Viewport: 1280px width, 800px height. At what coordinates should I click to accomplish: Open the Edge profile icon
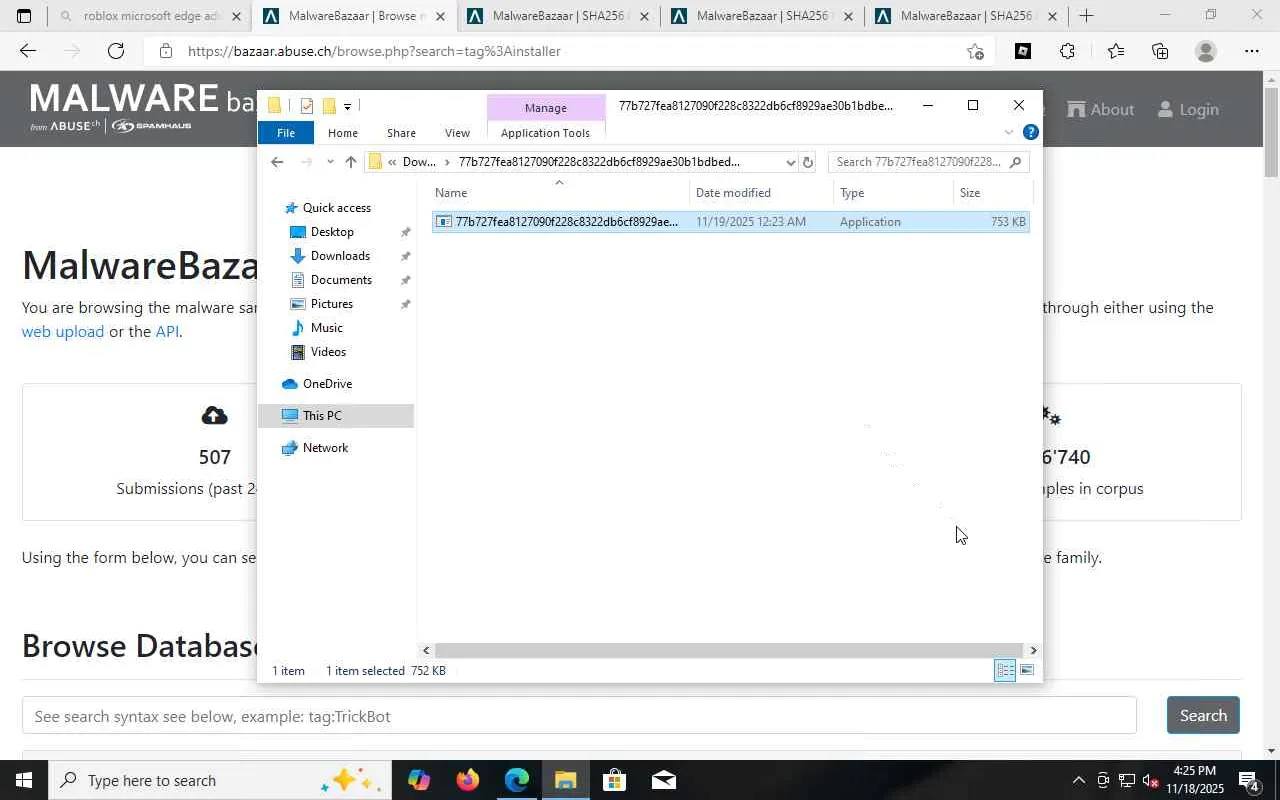(1206, 51)
